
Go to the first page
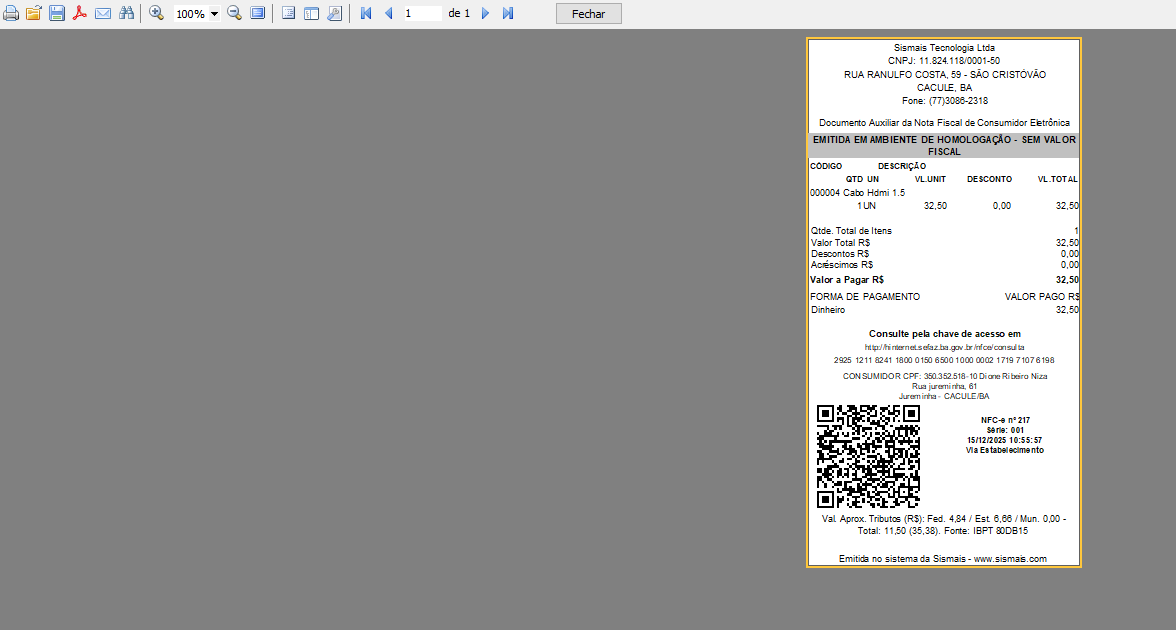[365, 14]
